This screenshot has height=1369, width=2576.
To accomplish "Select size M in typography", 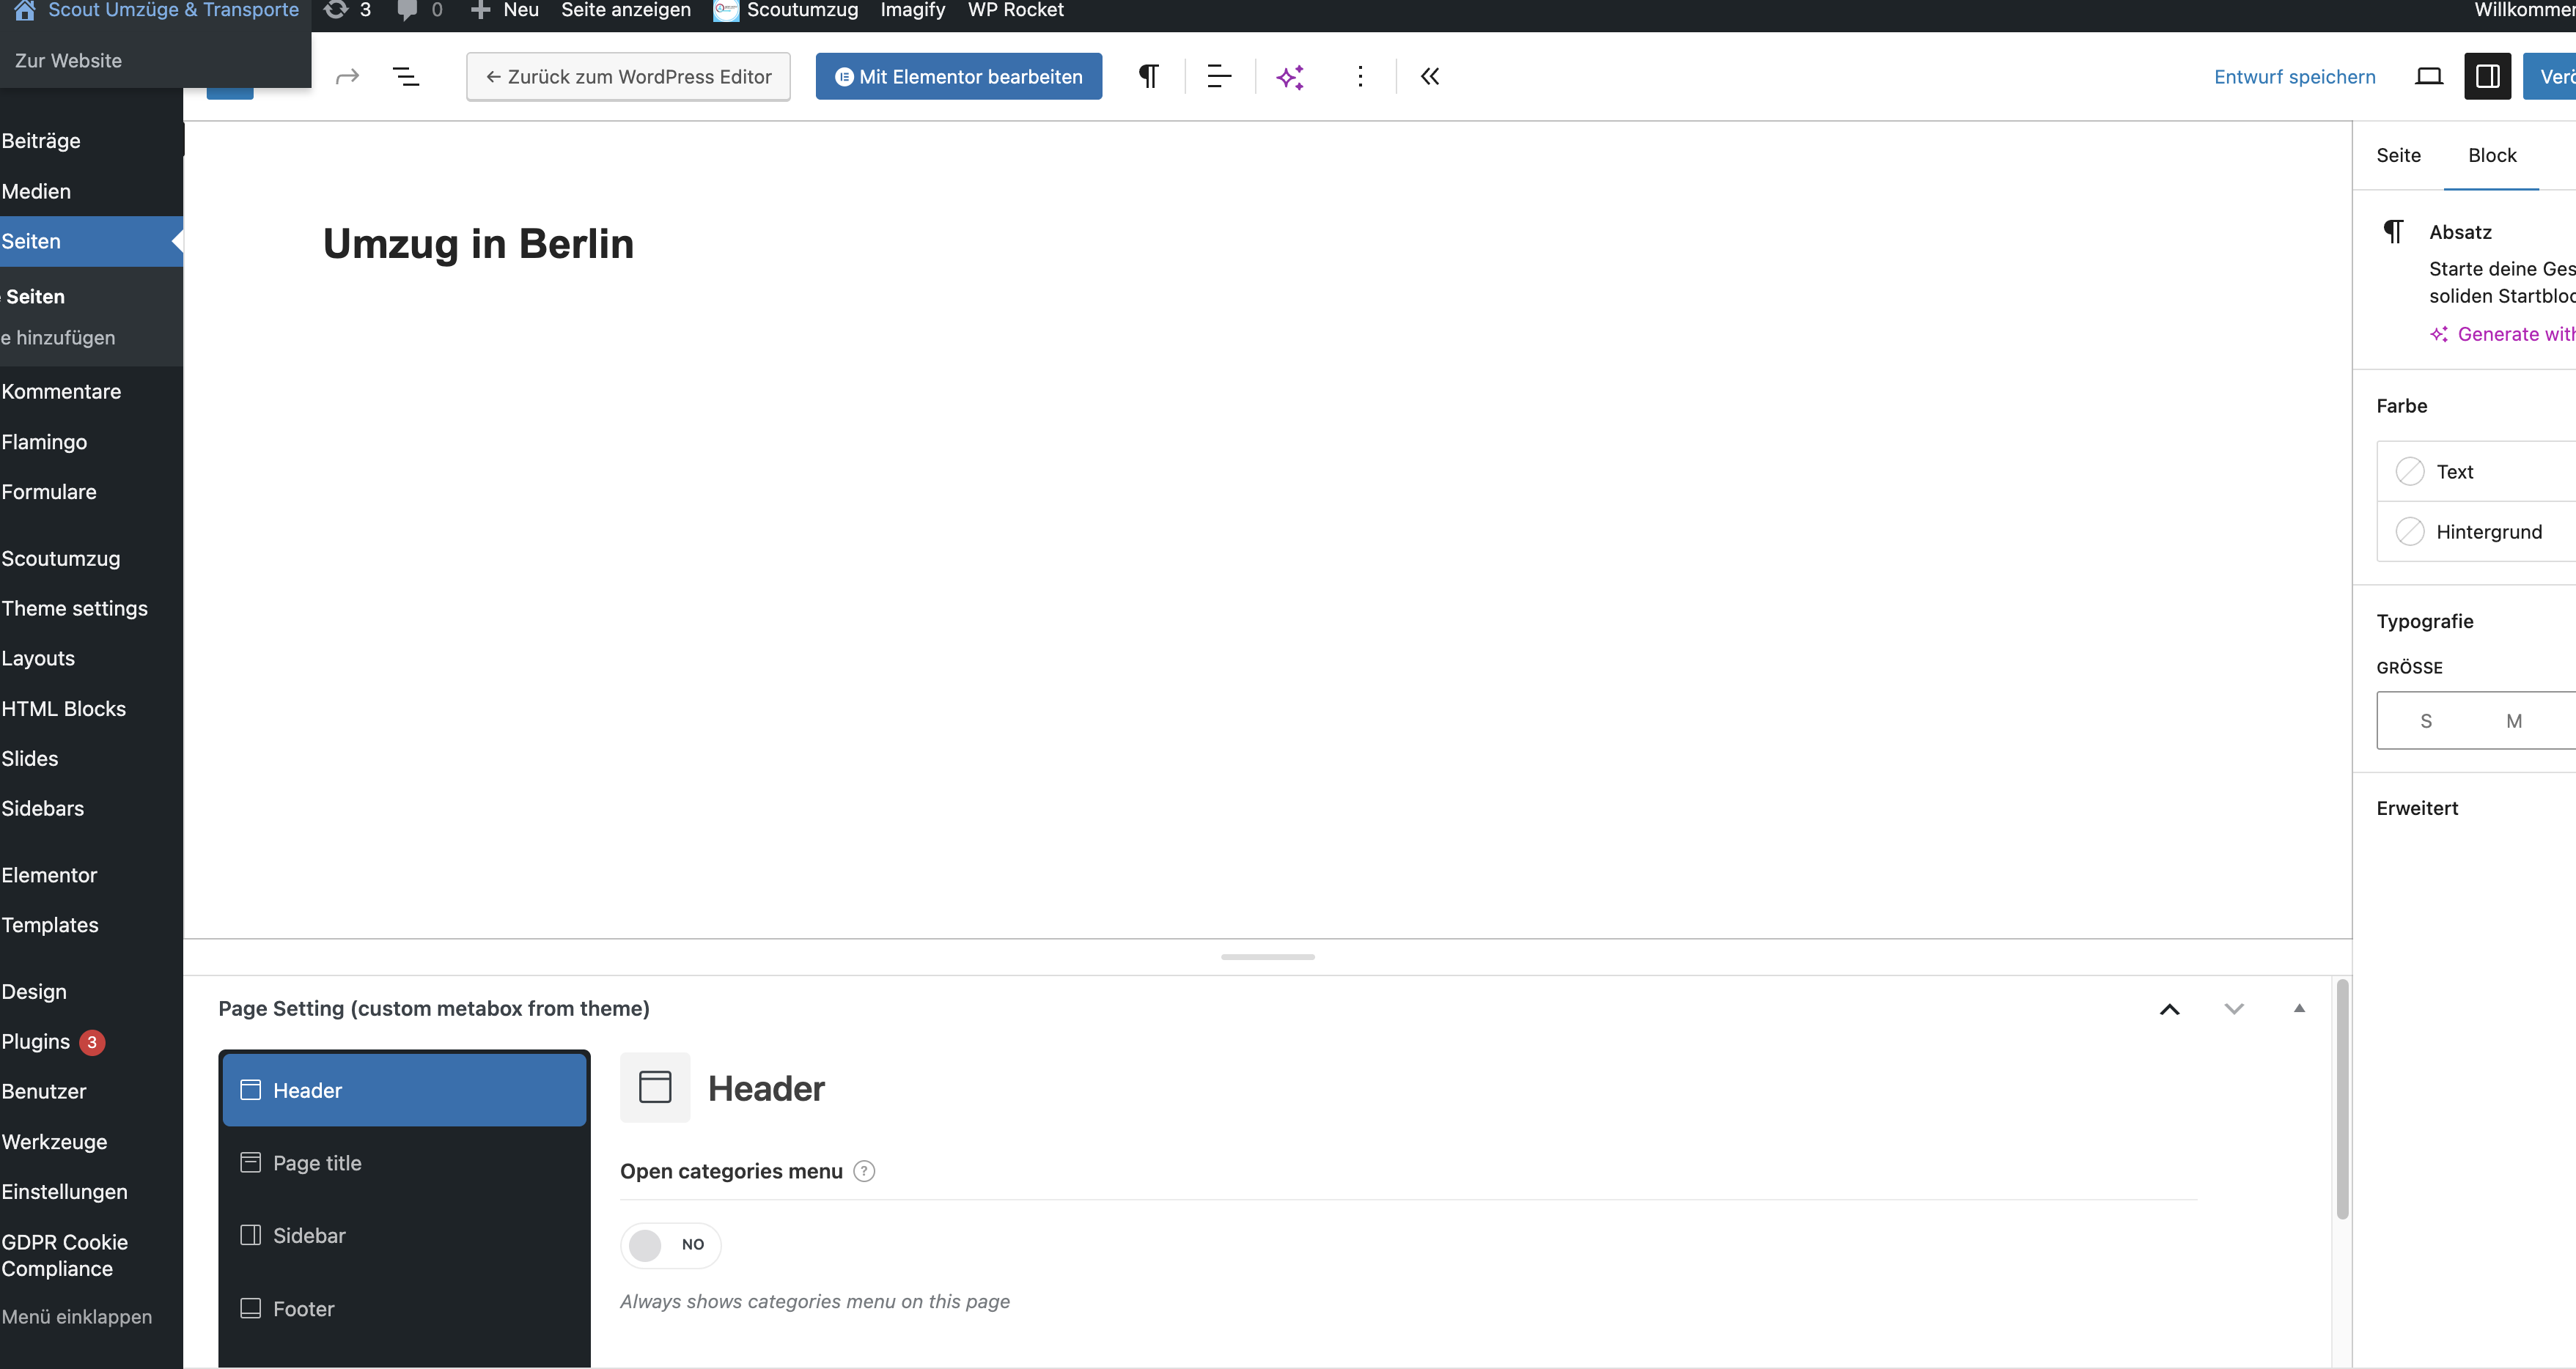I will click(2513, 721).
